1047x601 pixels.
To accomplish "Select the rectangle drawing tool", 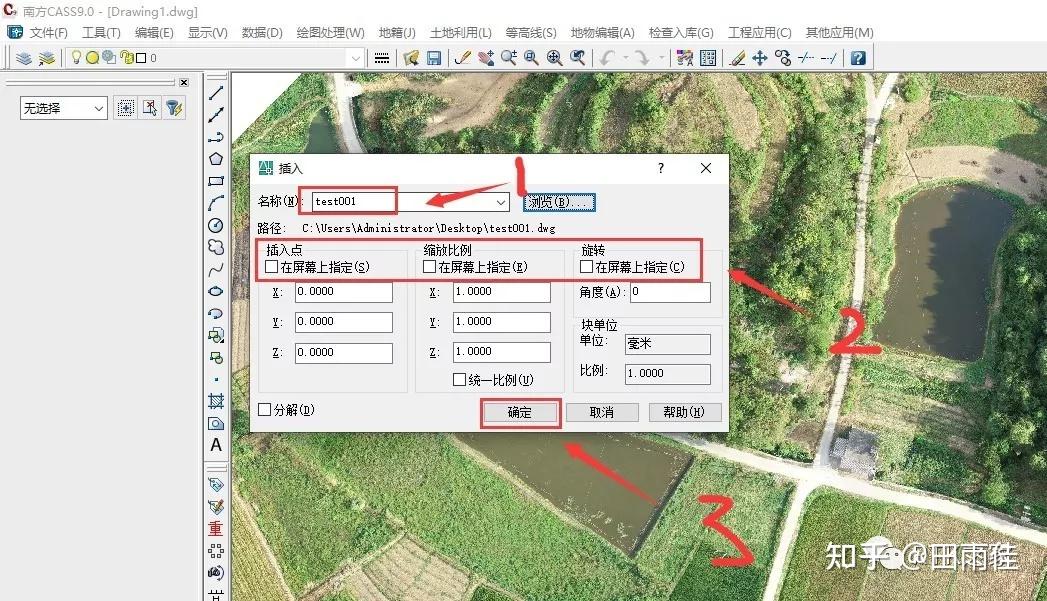I will point(216,181).
